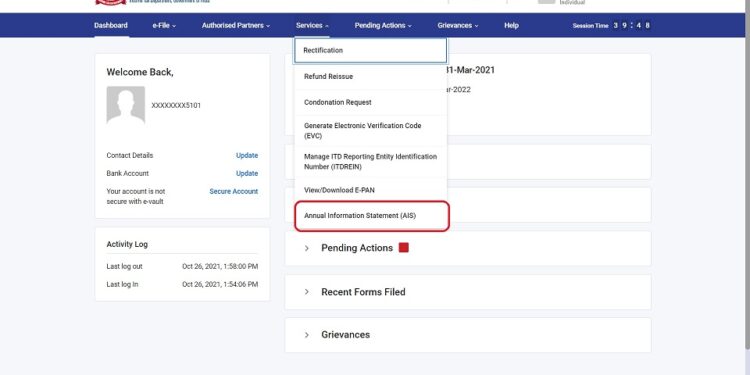Click the Secure Account link

[x=233, y=191]
